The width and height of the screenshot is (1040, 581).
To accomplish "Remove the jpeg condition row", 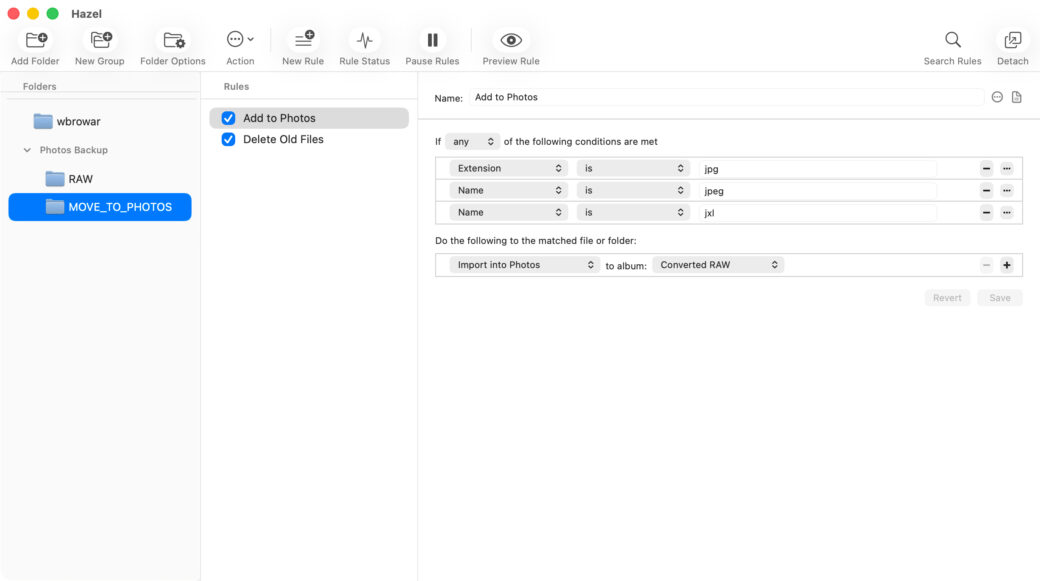I will point(986,190).
